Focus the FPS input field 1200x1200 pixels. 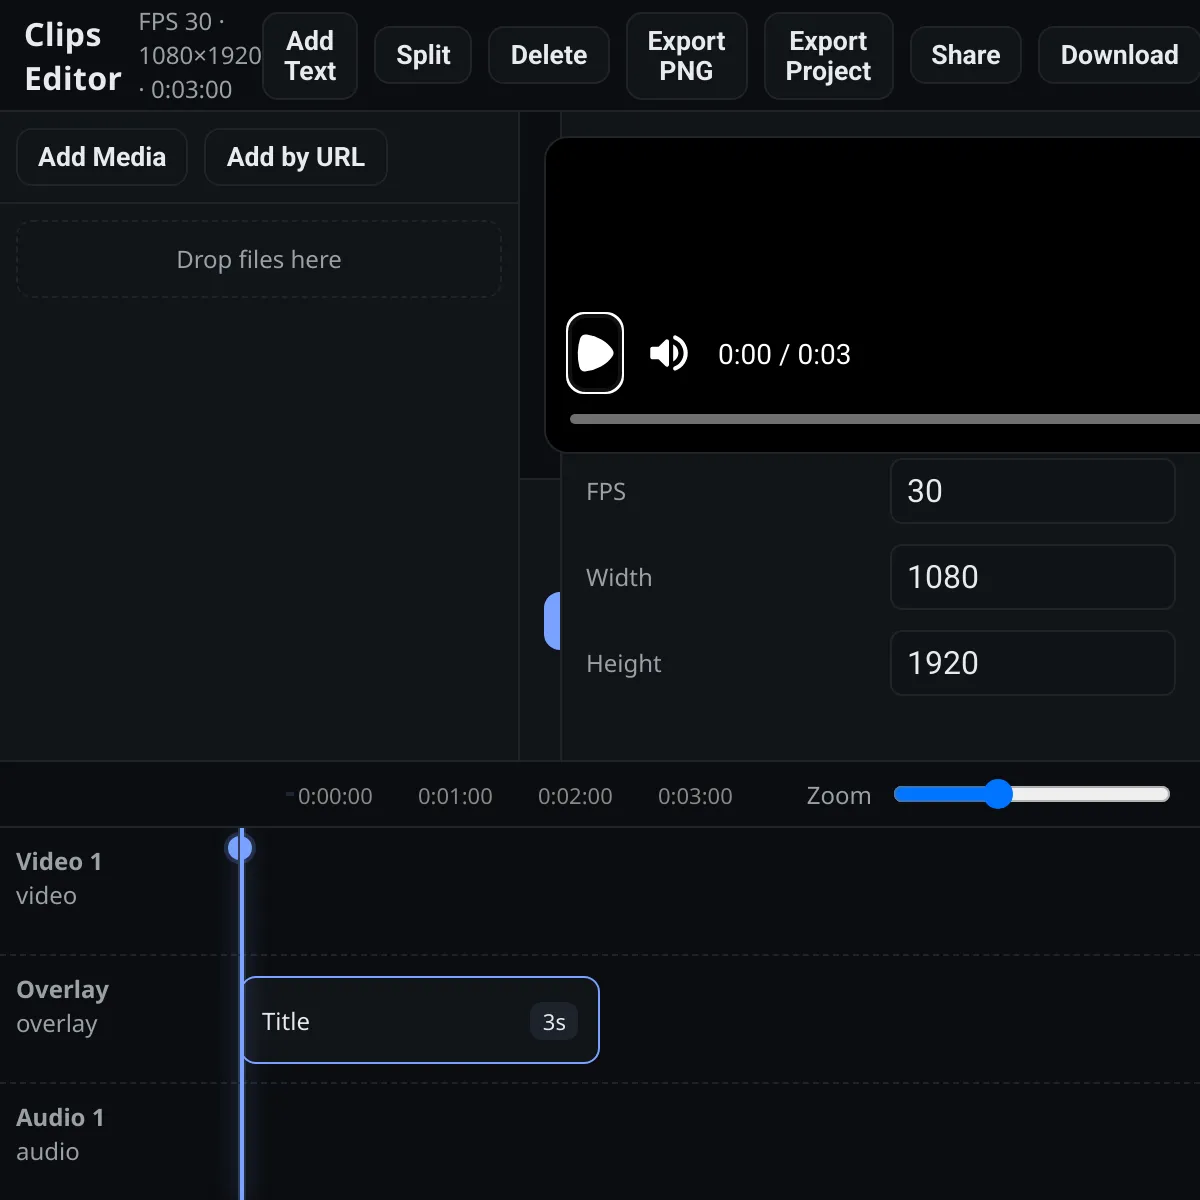point(1032,491)
